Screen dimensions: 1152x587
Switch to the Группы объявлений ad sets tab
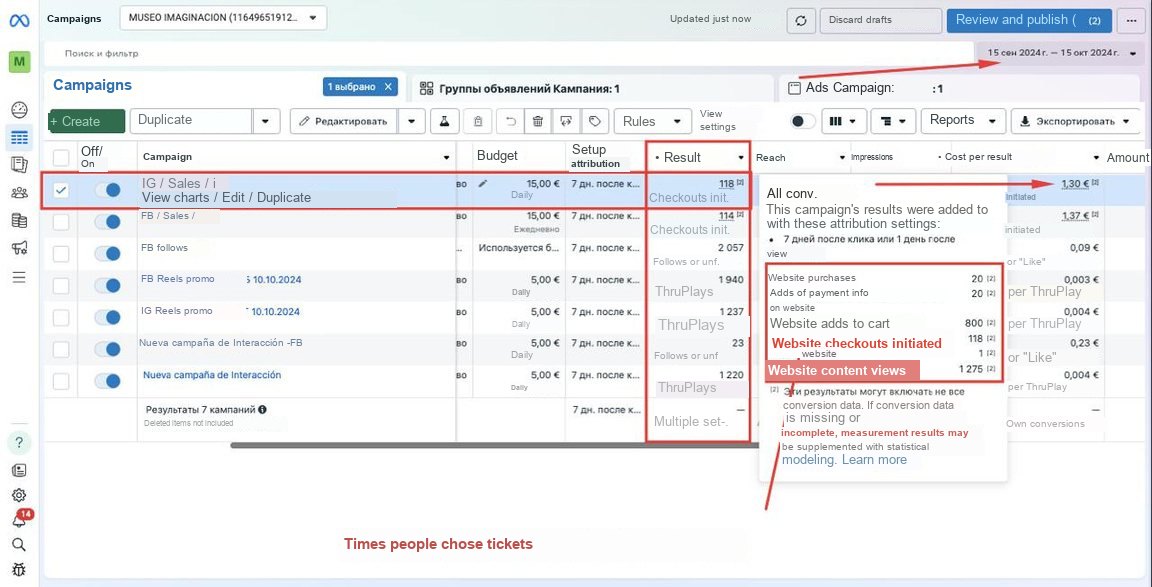[592, 88]
